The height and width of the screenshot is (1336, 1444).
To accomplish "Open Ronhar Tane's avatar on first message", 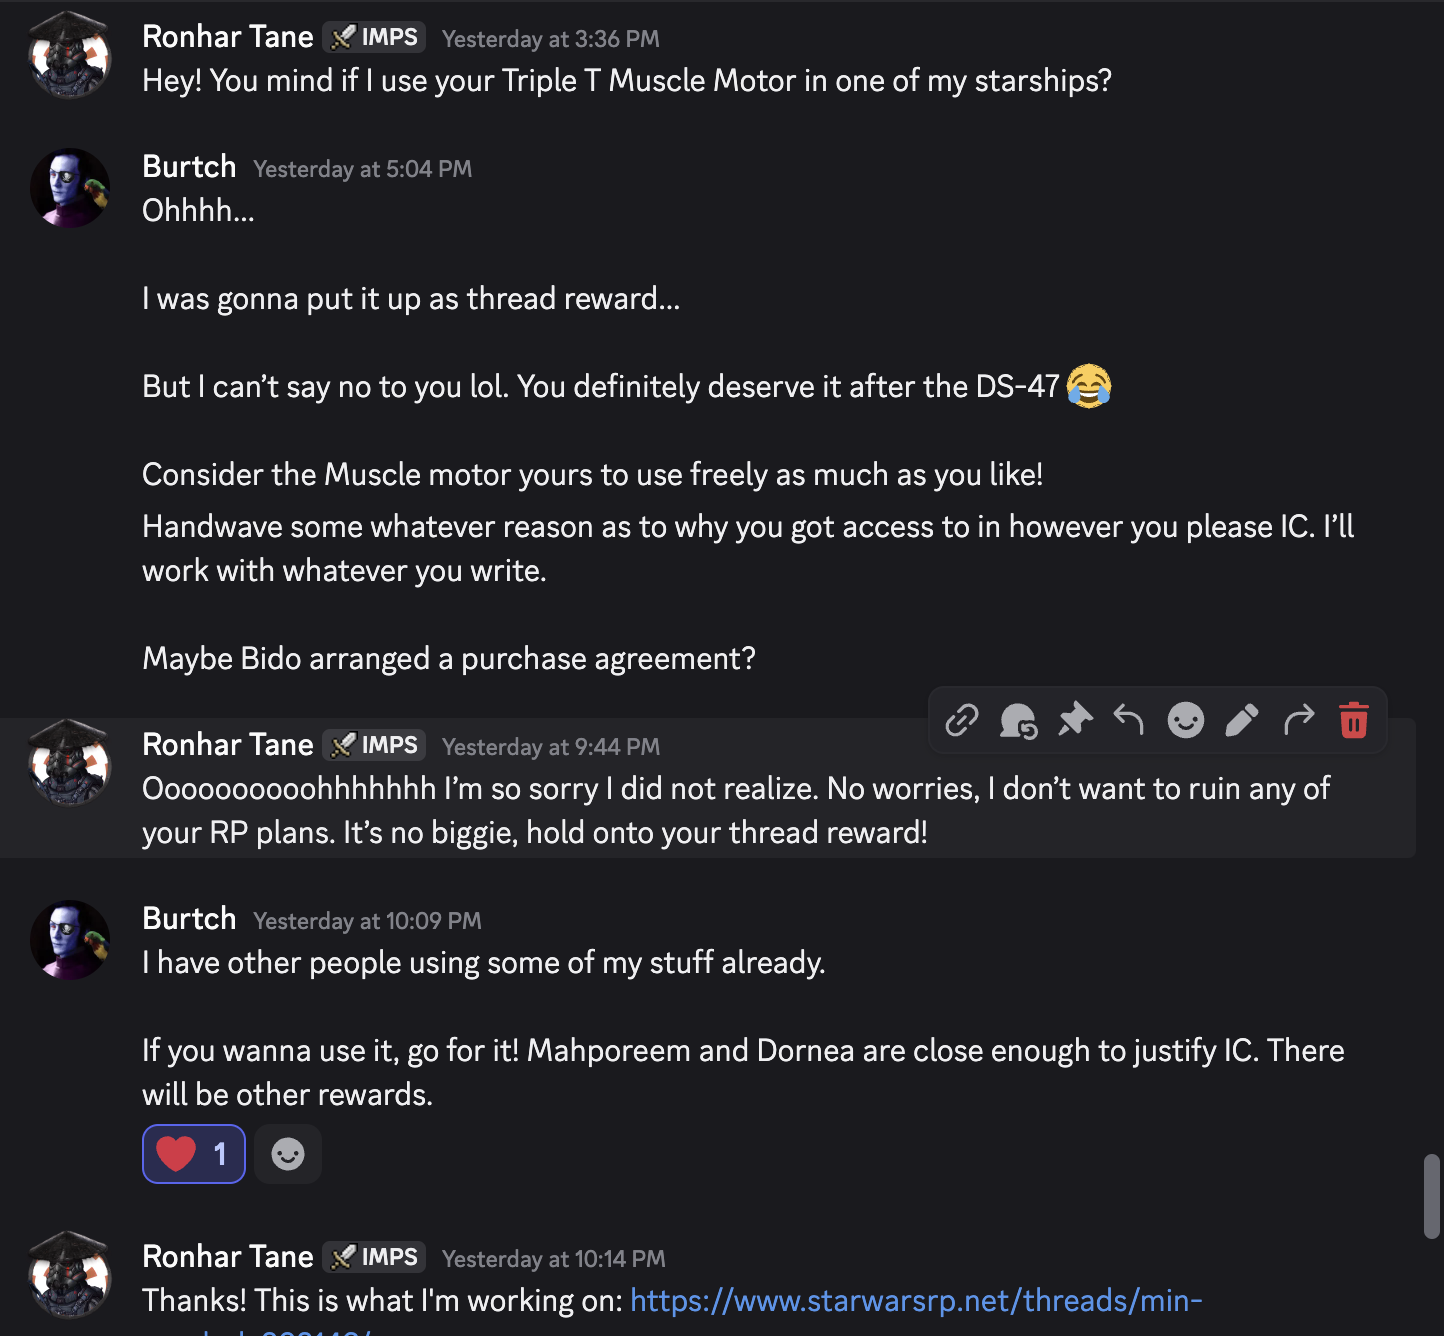I will [x=69, y=55].
